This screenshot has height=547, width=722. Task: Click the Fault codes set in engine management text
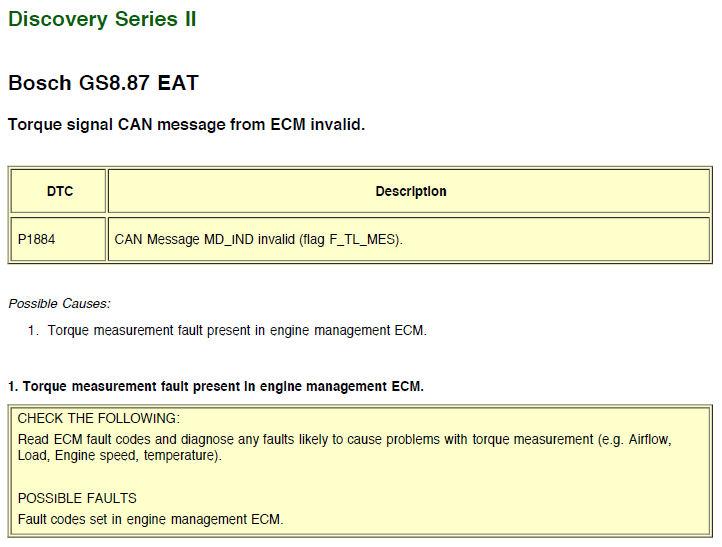pos(150,519)
